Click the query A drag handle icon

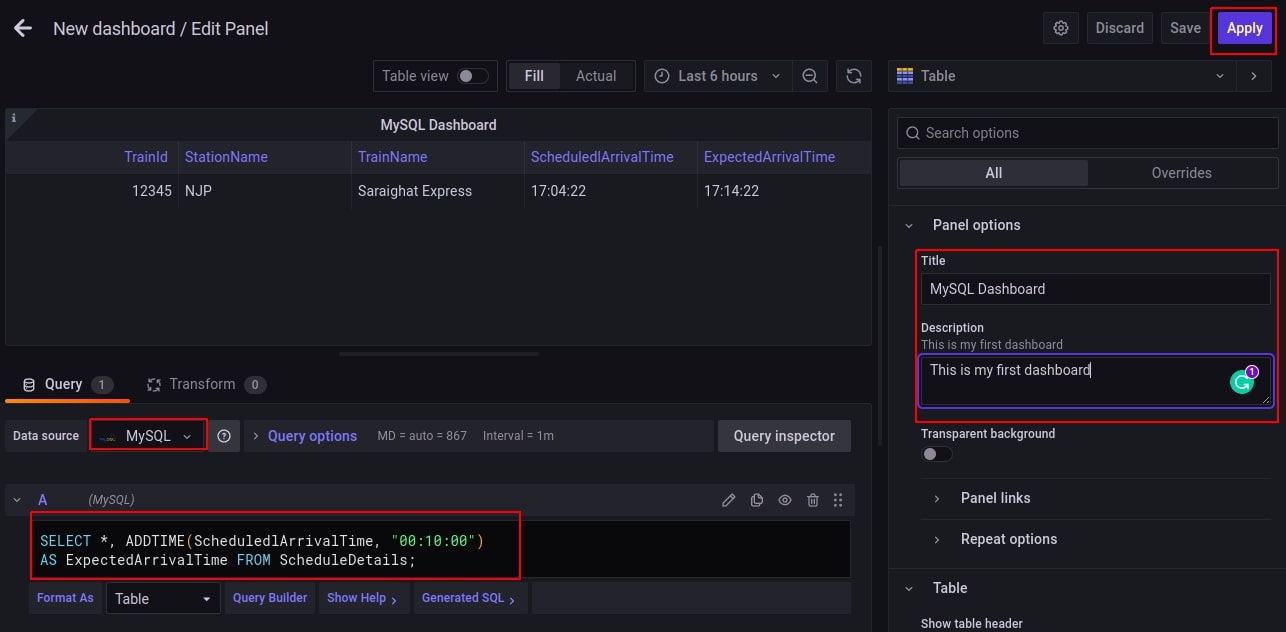(838, 500)
